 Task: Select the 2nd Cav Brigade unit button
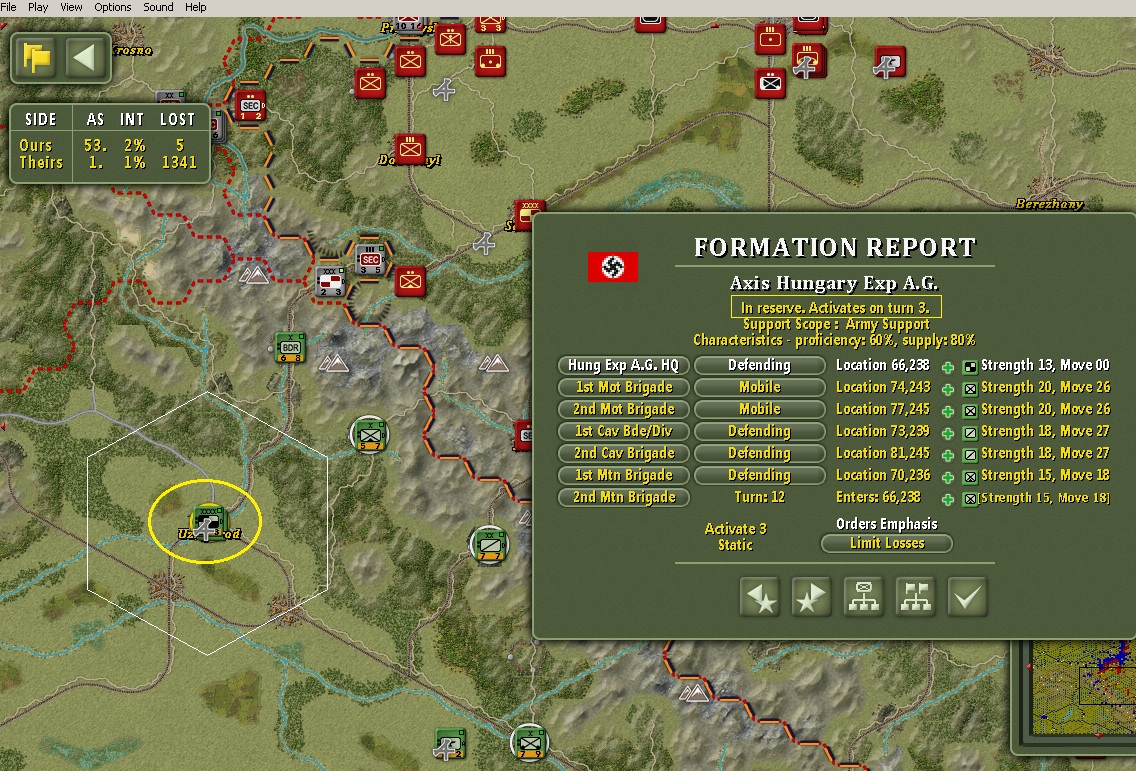(x=623, y=454)
